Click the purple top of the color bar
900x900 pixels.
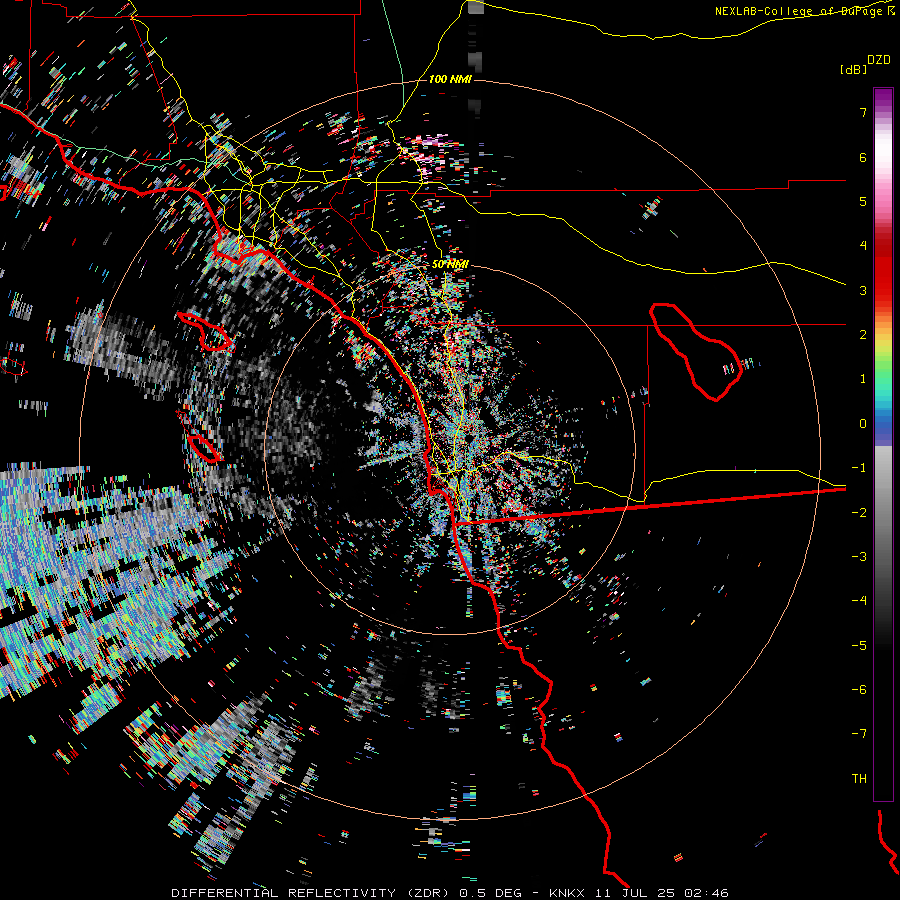[x=883, y=98]
